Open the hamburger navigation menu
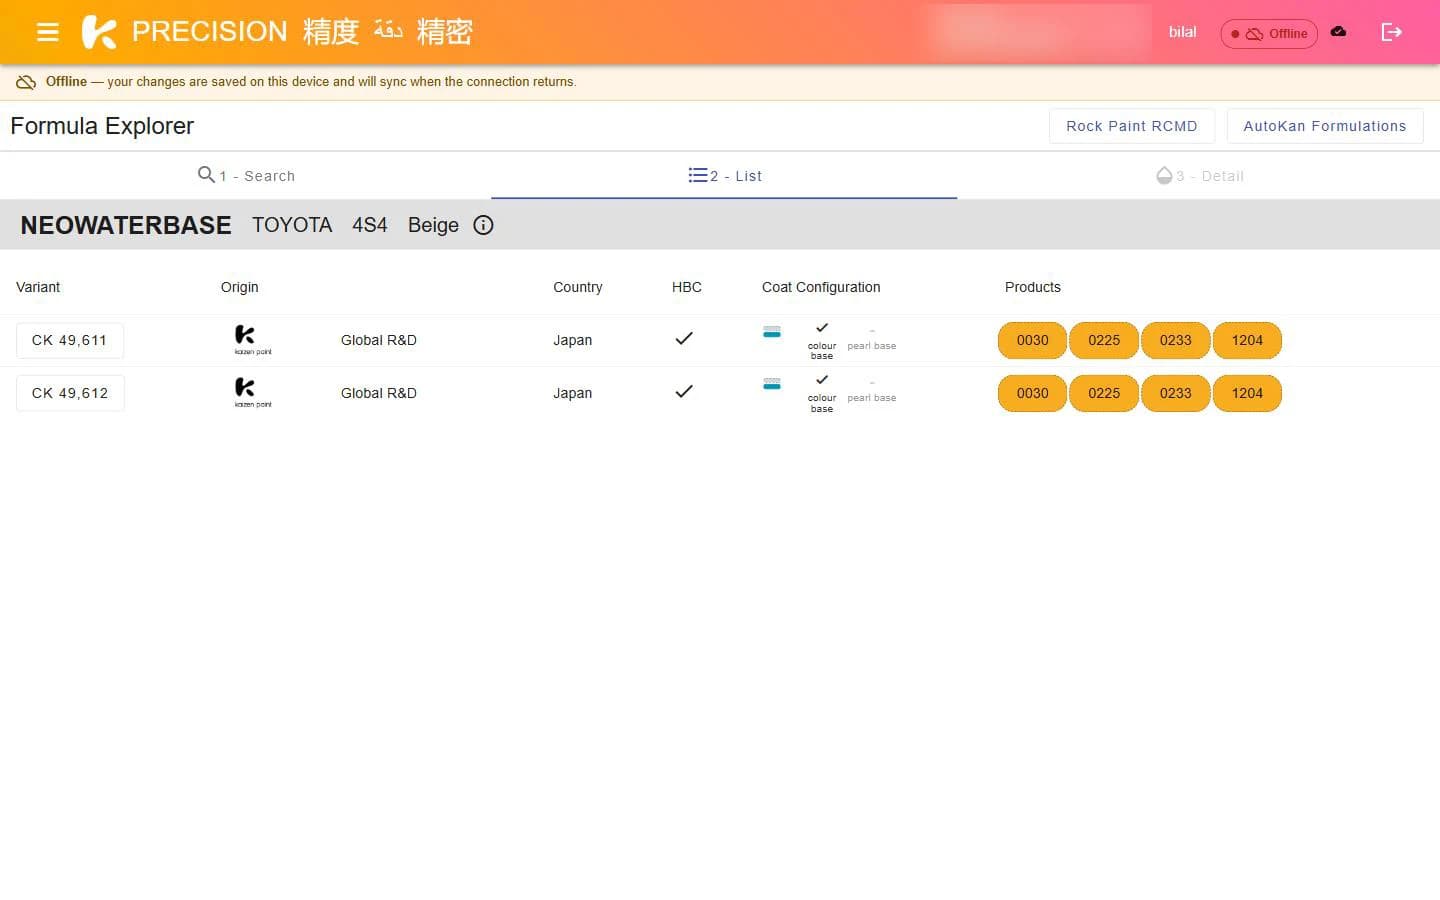Image resolution: width=1440 pixels, height=900 pixels. pos(47,32)
